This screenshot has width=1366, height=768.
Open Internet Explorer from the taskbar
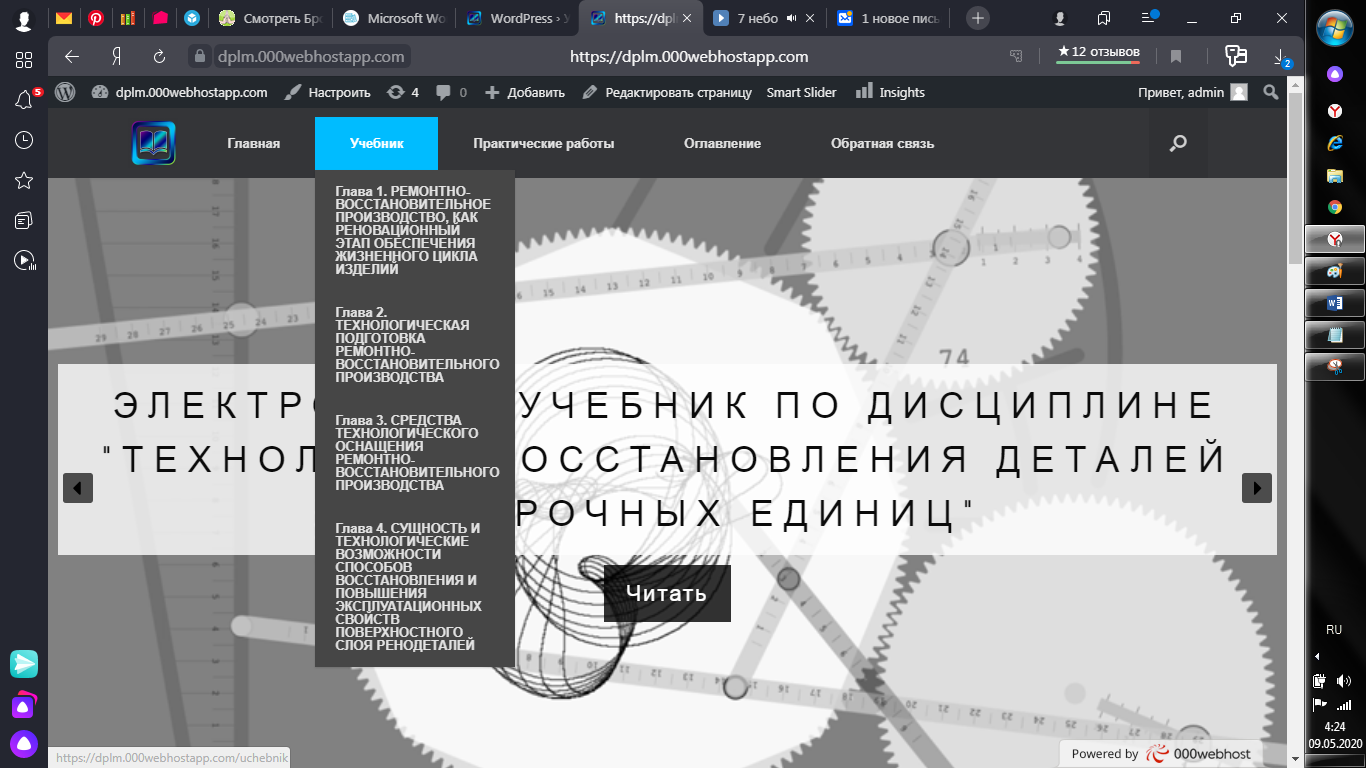click(1334, 143)
